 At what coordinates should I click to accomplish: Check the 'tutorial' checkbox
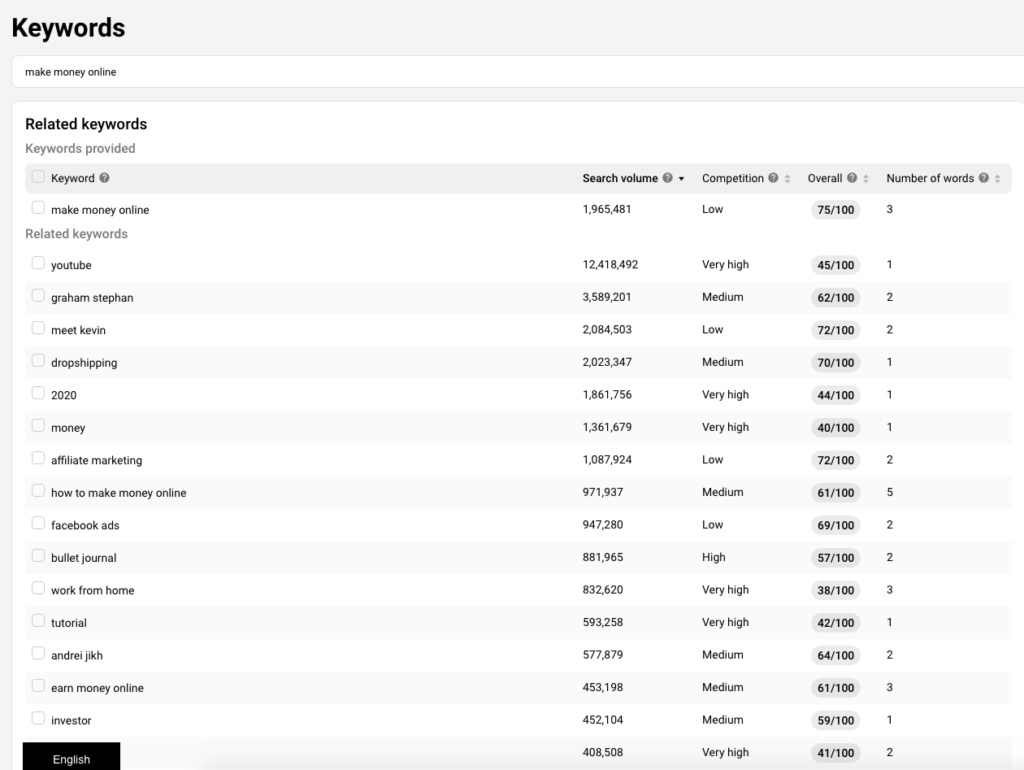38,620
